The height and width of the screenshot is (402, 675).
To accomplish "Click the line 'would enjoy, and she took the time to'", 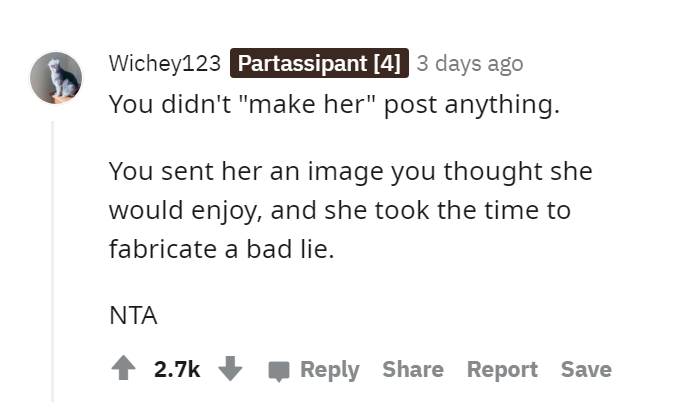I will 340,210.
